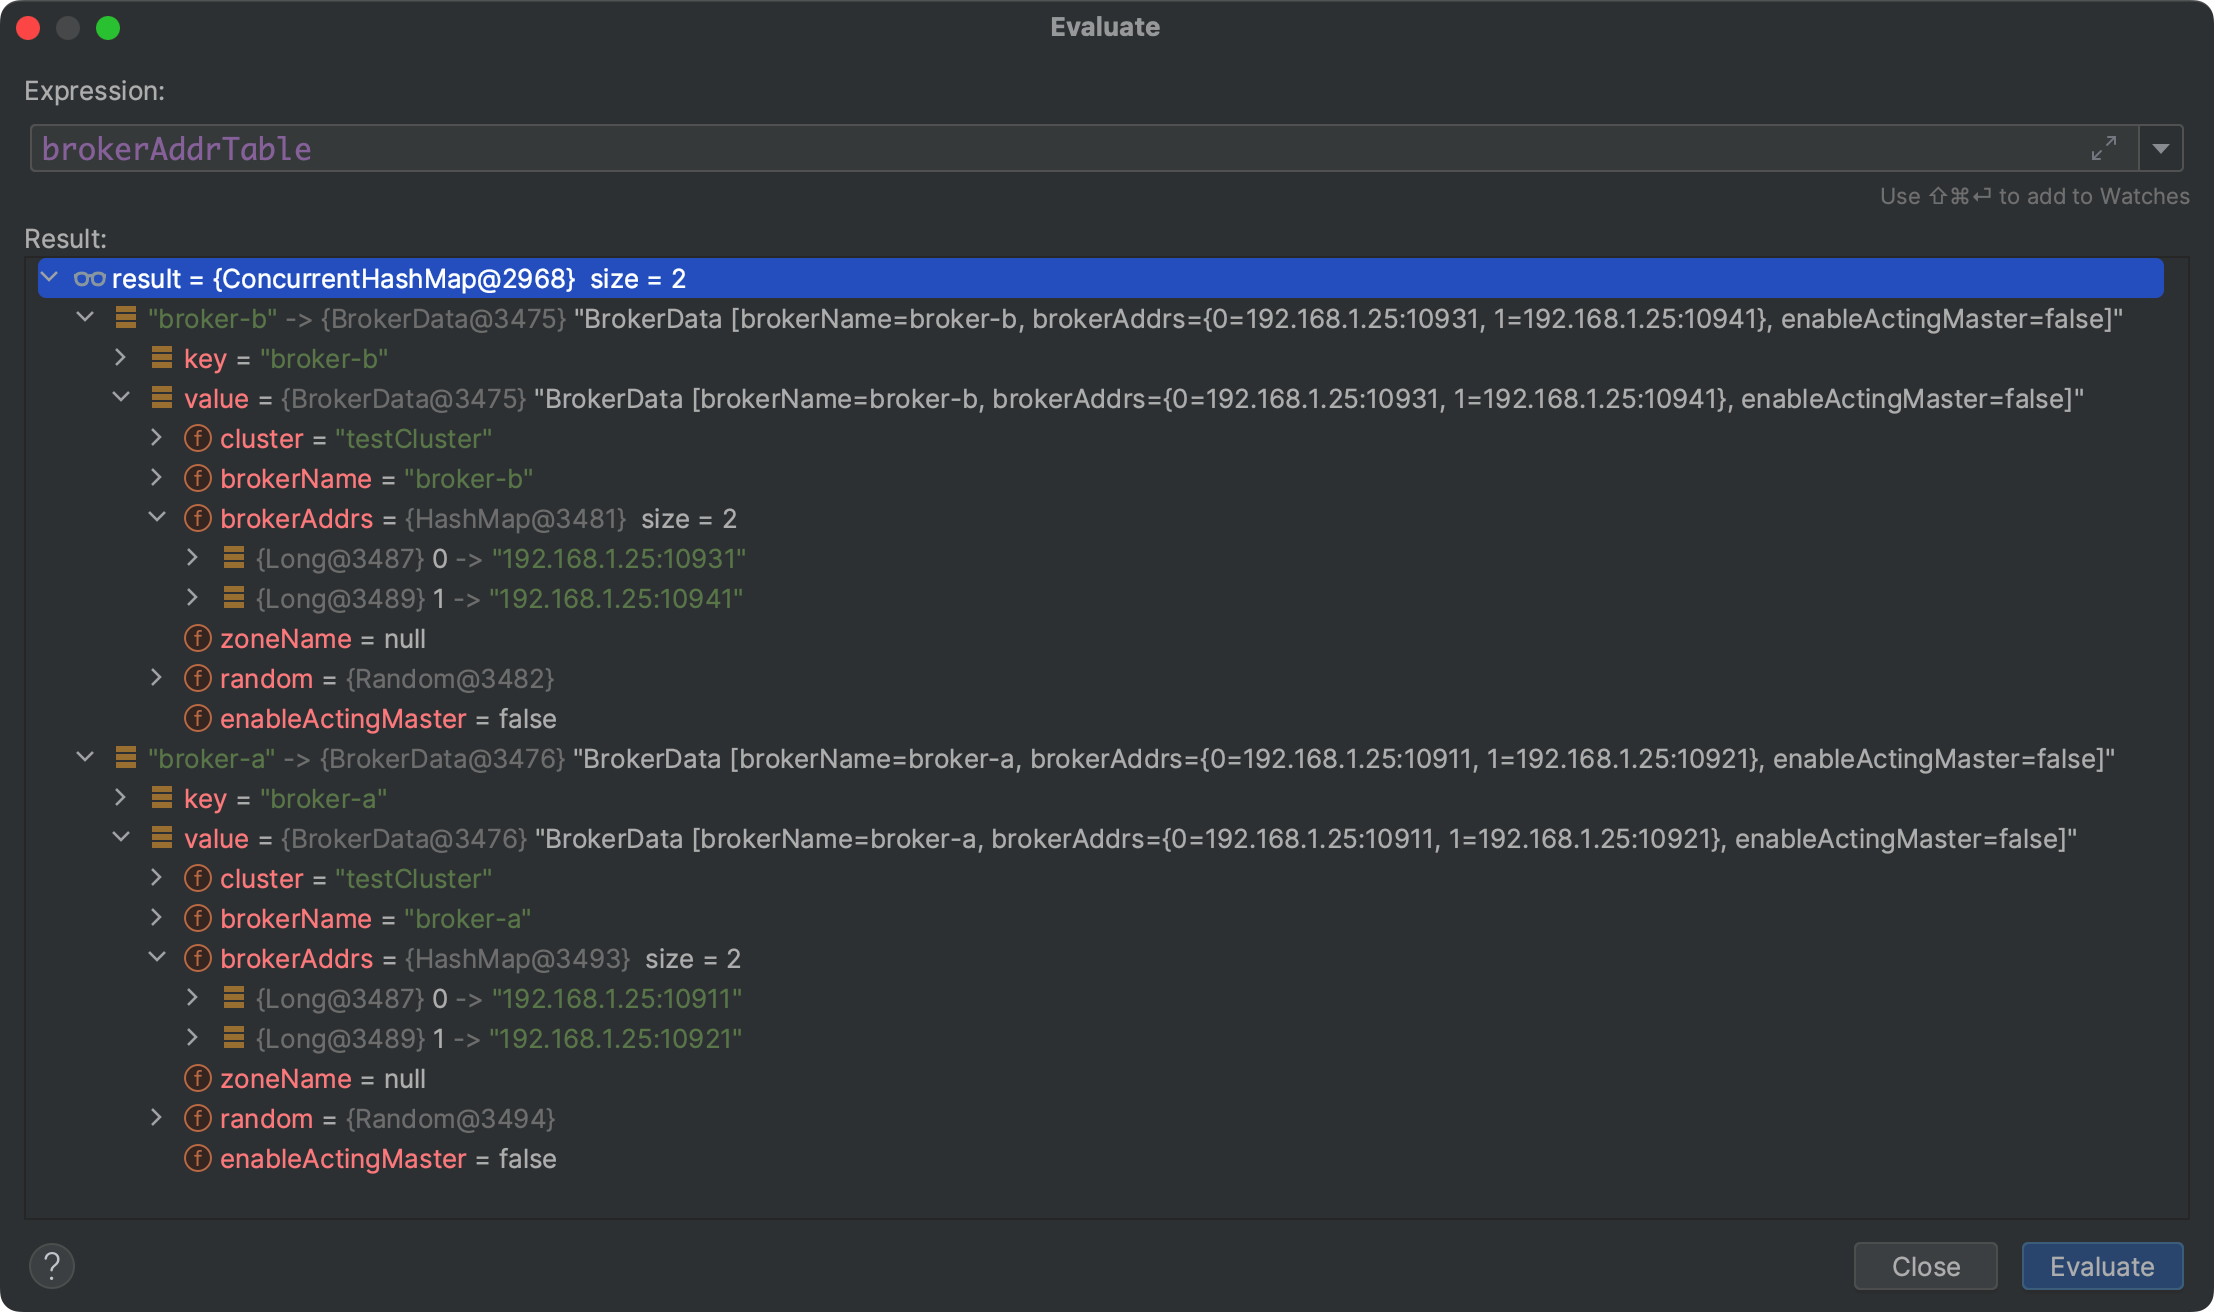Collapse brokerAddrs HashMap@3481 node
The width and height of the screenshot is (2214, 1312).
(x=157, y=518)
